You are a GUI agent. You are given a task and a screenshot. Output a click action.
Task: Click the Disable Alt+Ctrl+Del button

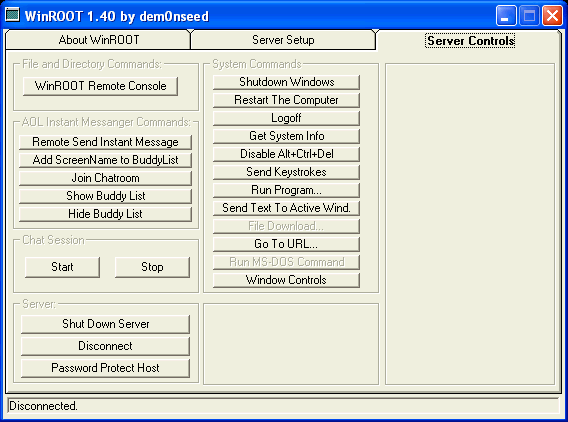tap(286, 154)
